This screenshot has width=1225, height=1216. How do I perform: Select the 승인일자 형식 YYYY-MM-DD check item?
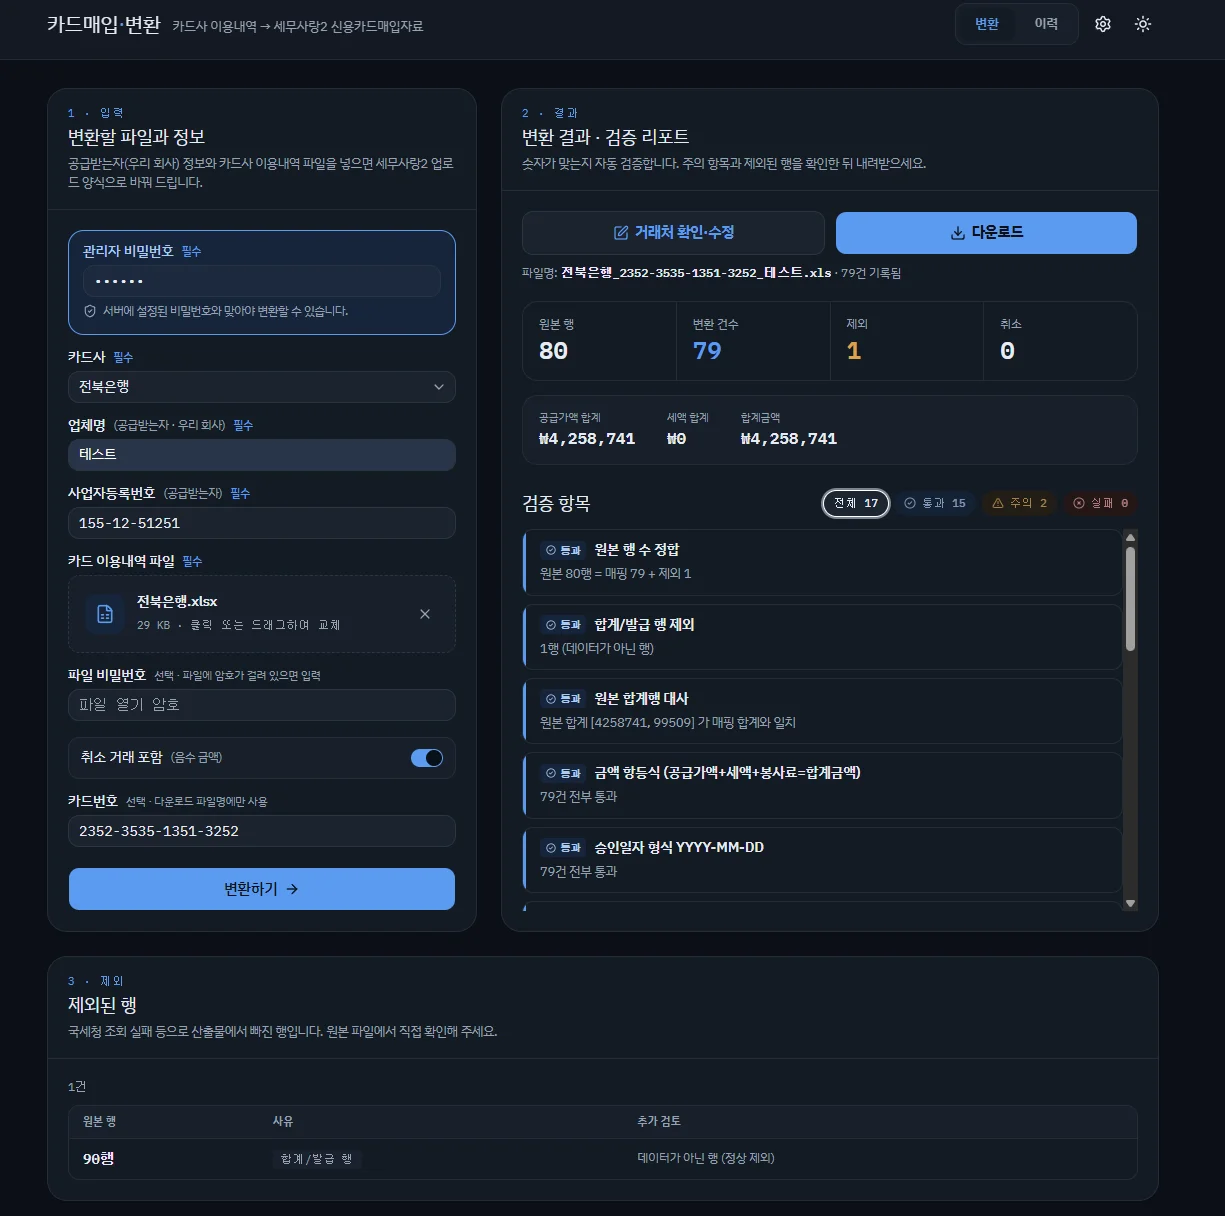click(x=822, y=860)
